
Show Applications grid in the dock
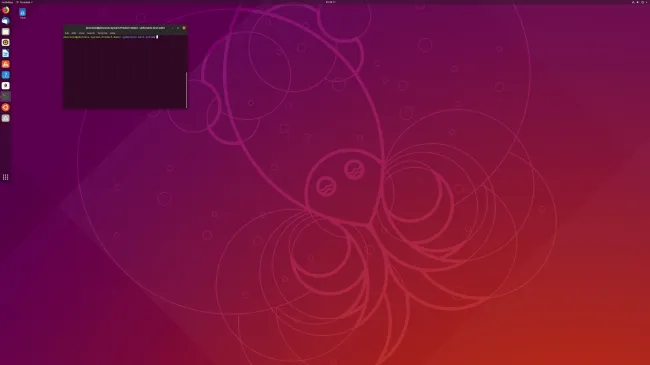coord(5,177)
